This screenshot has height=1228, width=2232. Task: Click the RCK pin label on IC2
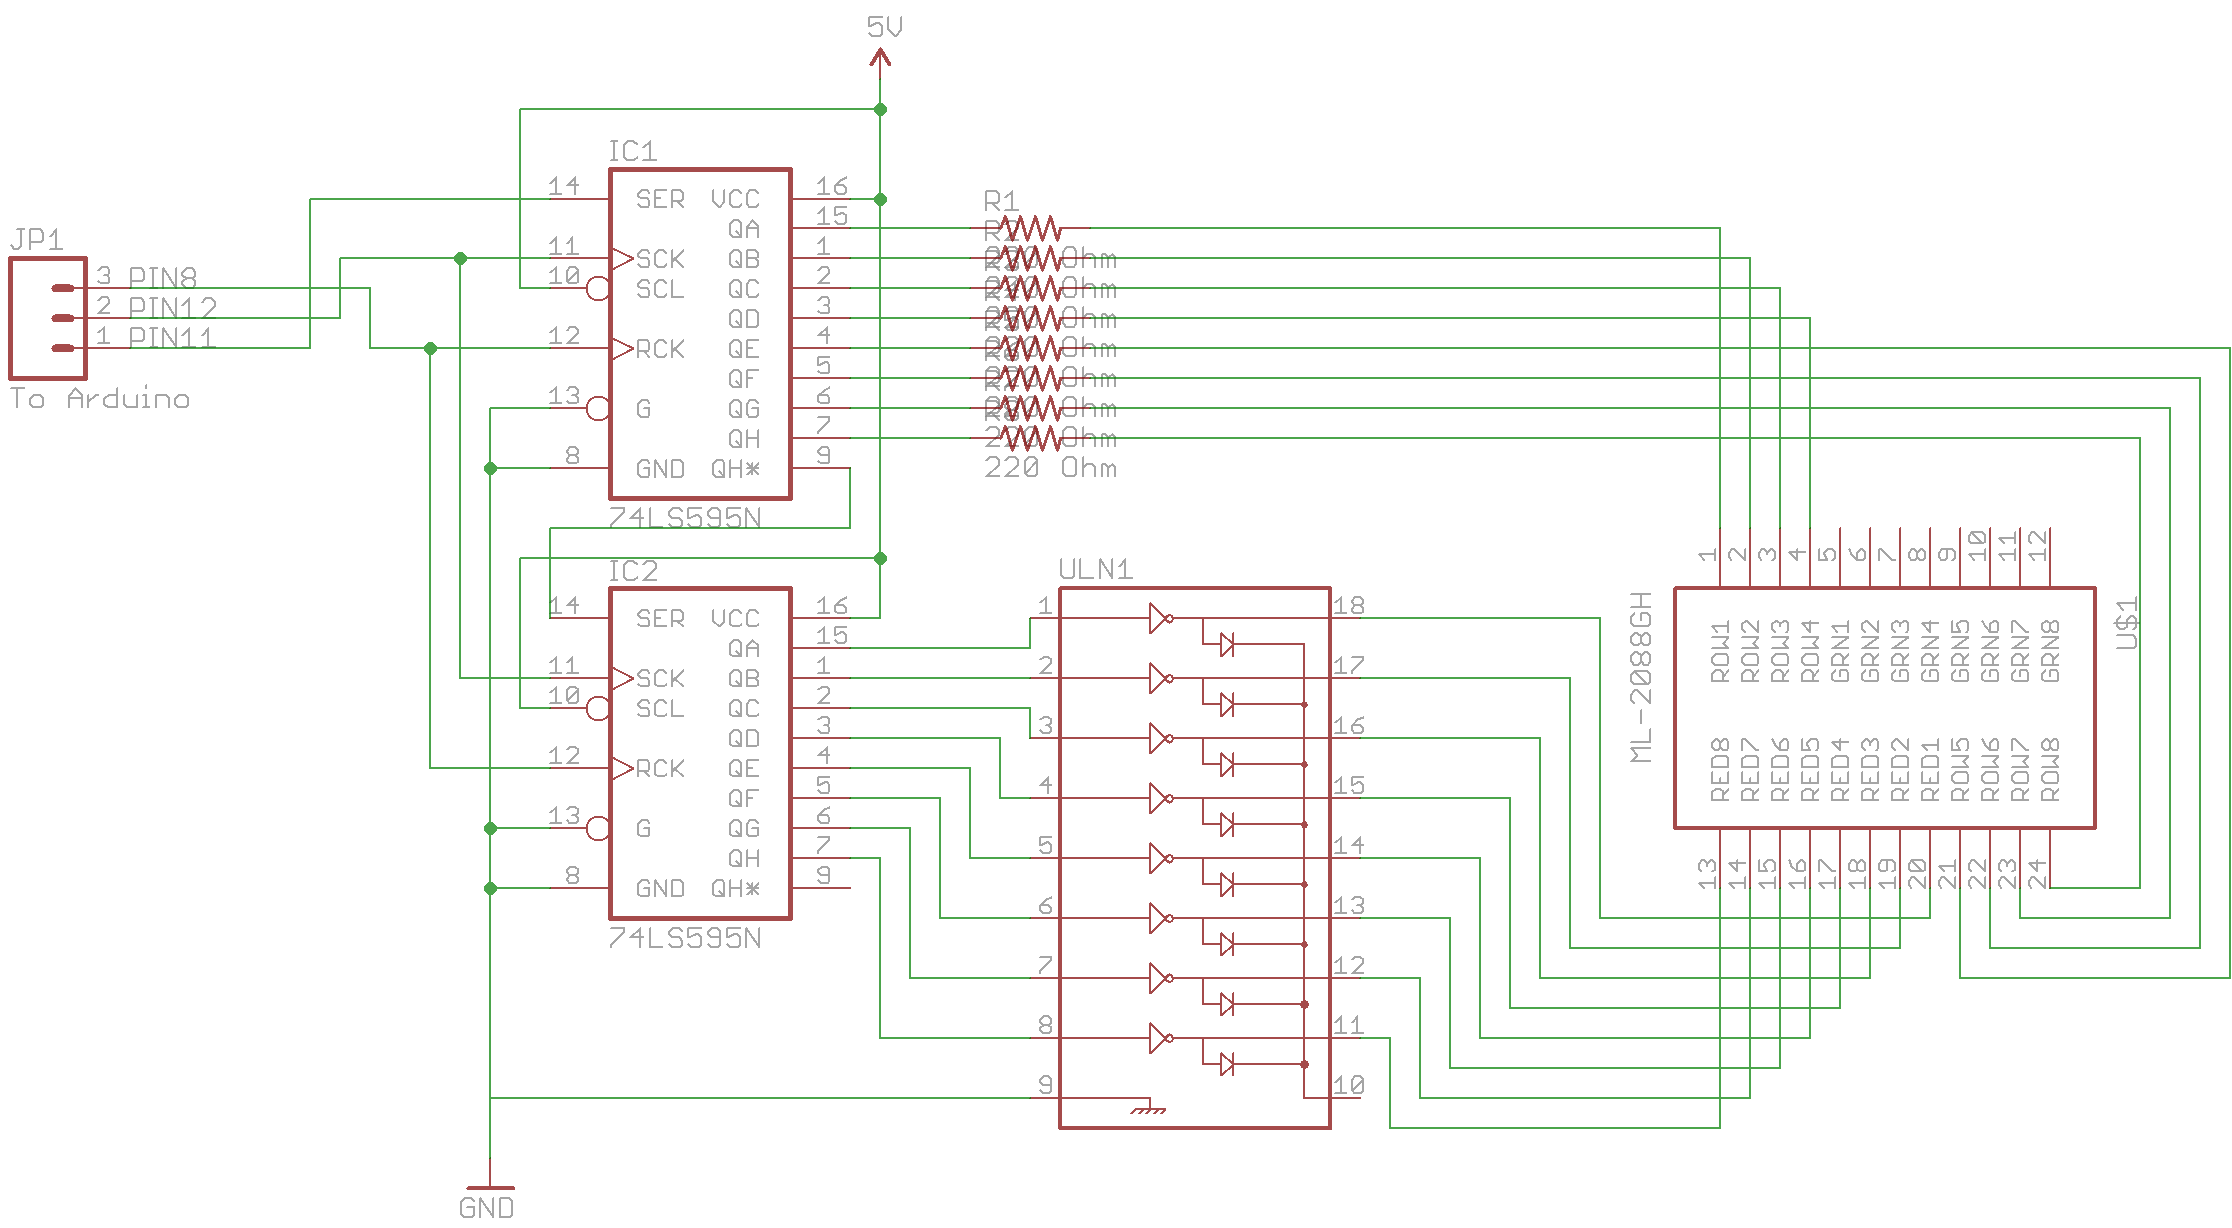pos(660,768)
